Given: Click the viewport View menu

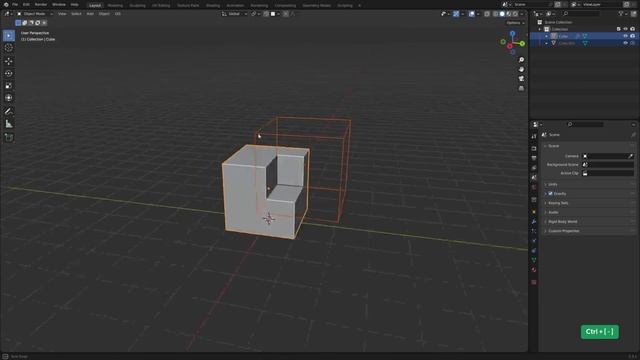Looking at the screenshot, I should 62,14.
